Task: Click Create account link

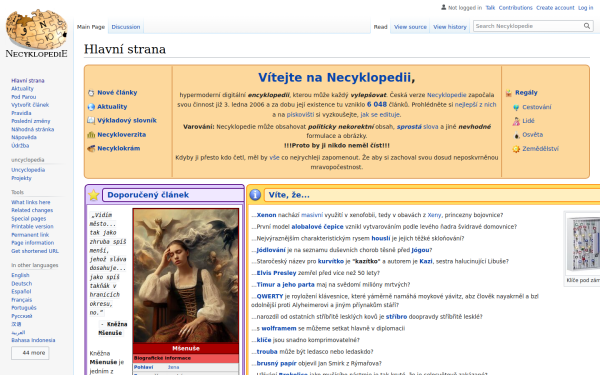Action: (x=555, y=8)
